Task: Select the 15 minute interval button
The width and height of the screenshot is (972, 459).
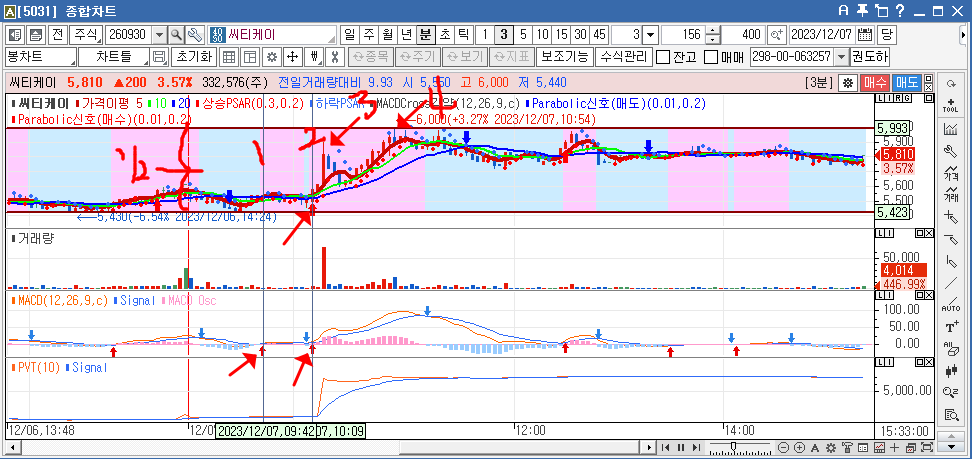Action: click(562, 34)
